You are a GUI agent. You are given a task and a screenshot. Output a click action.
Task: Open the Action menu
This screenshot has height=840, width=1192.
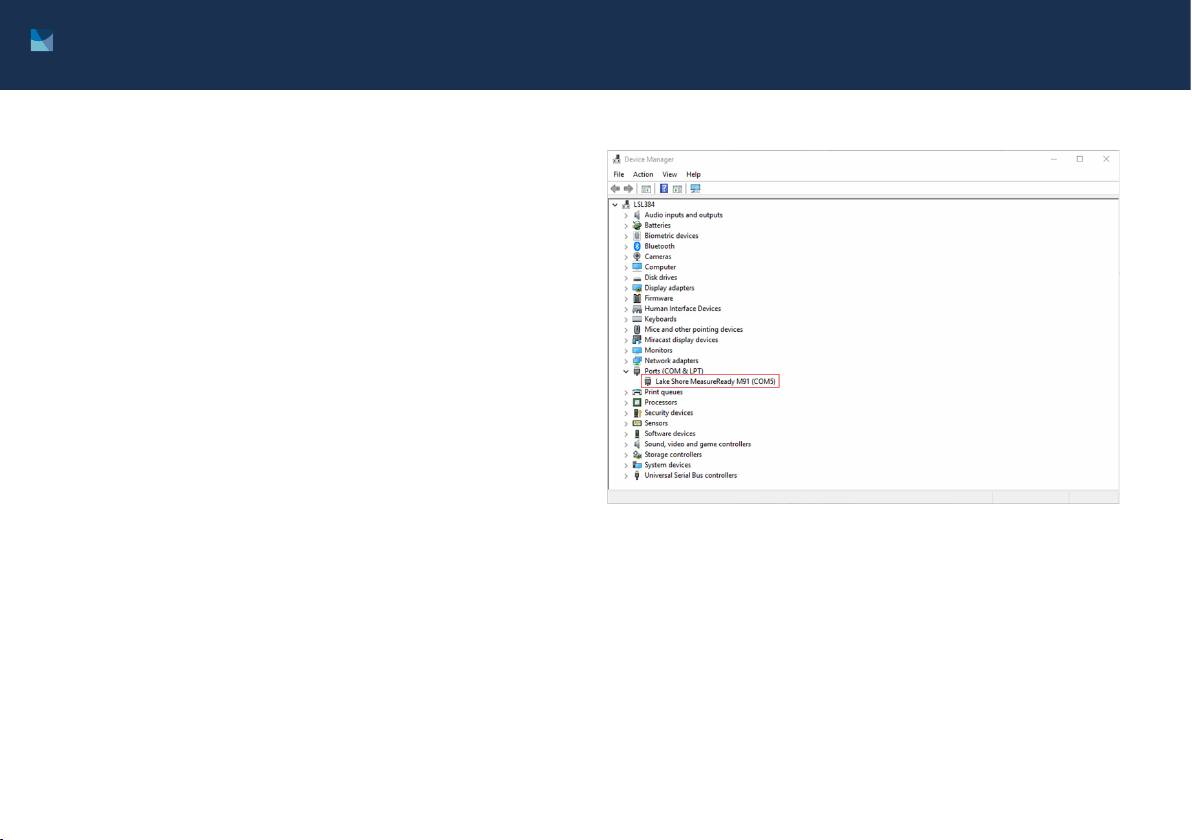[x=643, y=175]
